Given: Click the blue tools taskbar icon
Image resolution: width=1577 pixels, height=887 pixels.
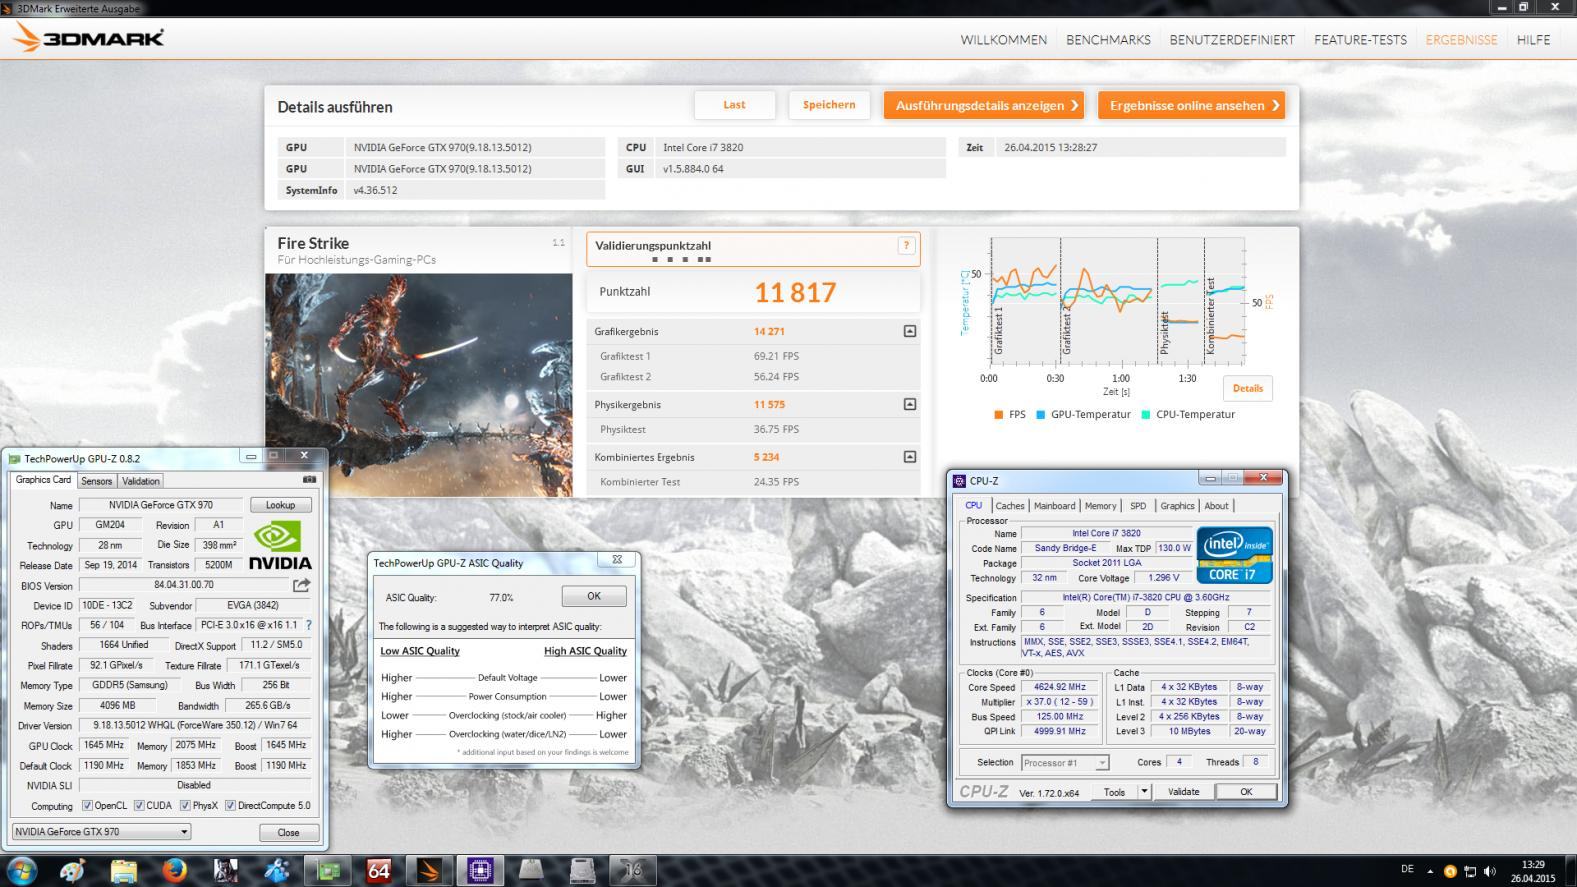Looking at the screenshot, I should 277,871.
